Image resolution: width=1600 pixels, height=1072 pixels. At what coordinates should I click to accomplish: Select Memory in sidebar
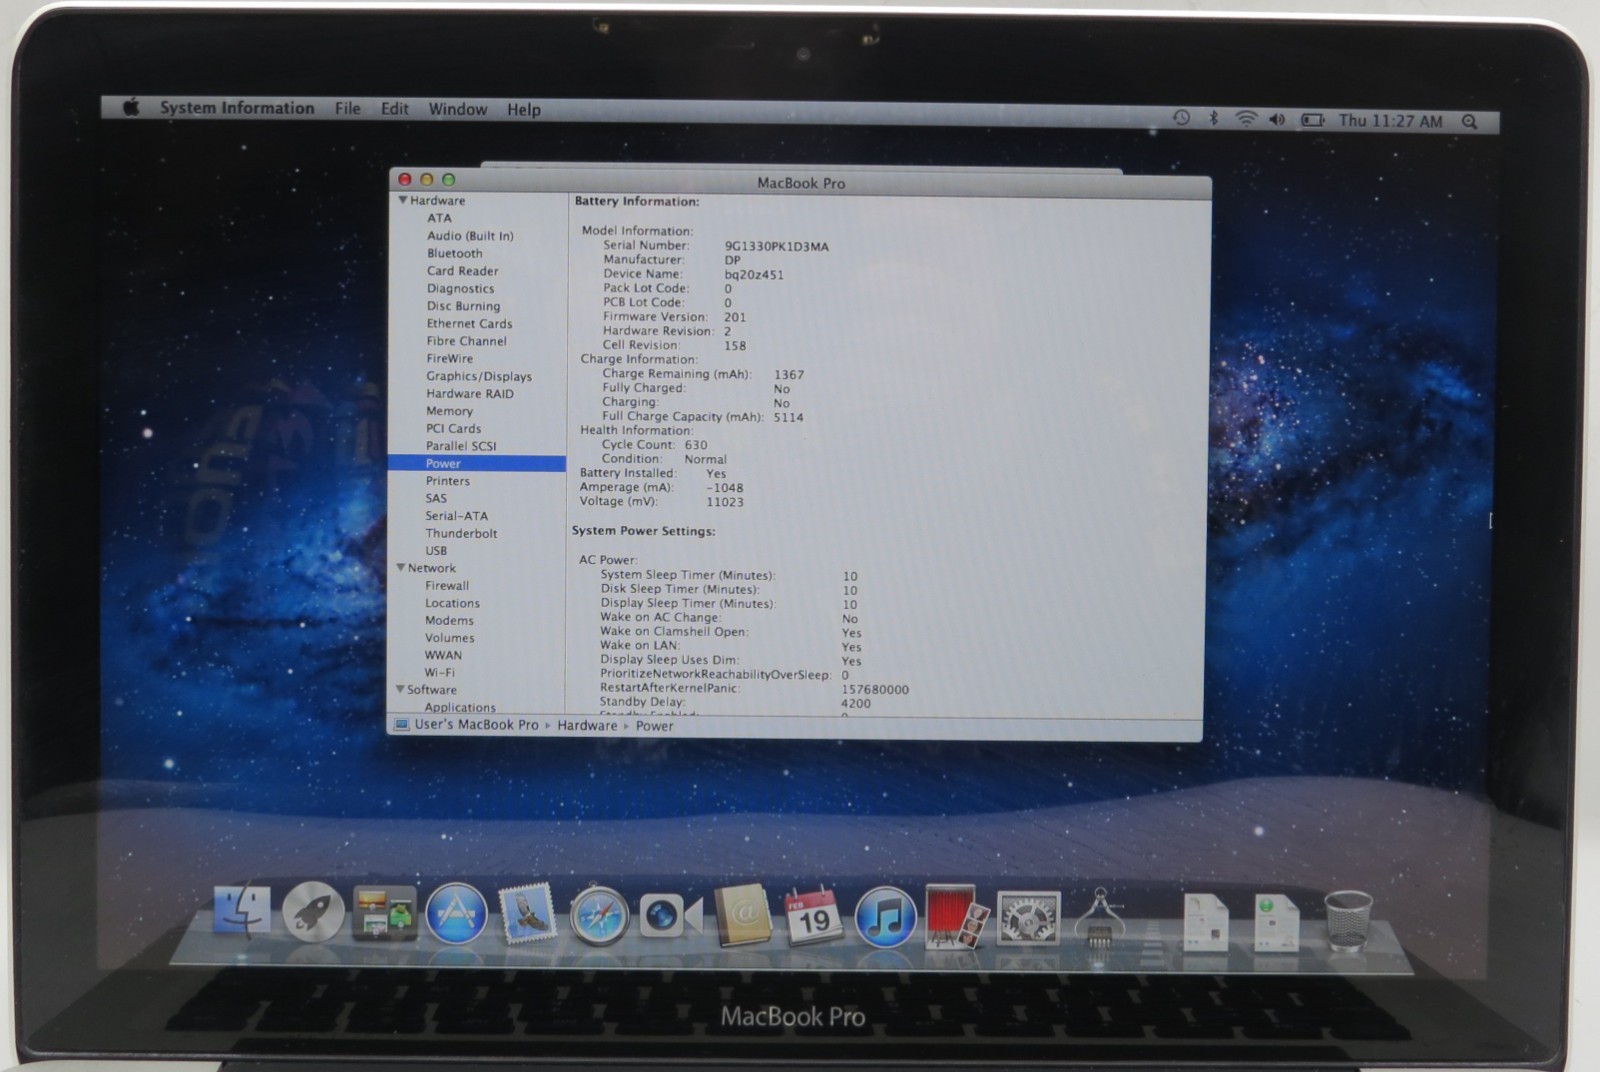pyautogui.click(x=449, y=411)
